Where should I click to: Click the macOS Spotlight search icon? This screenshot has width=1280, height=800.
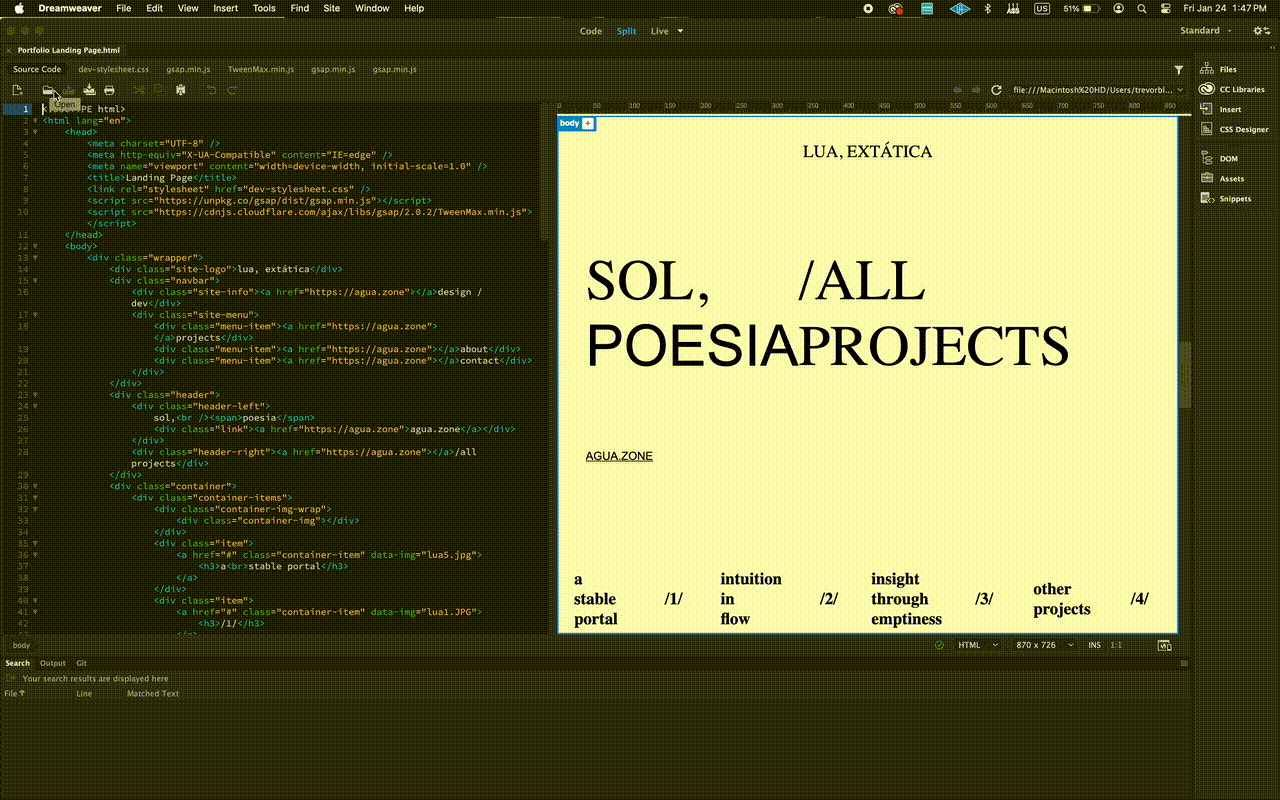pyautogui.click(x=1142, y=8)
